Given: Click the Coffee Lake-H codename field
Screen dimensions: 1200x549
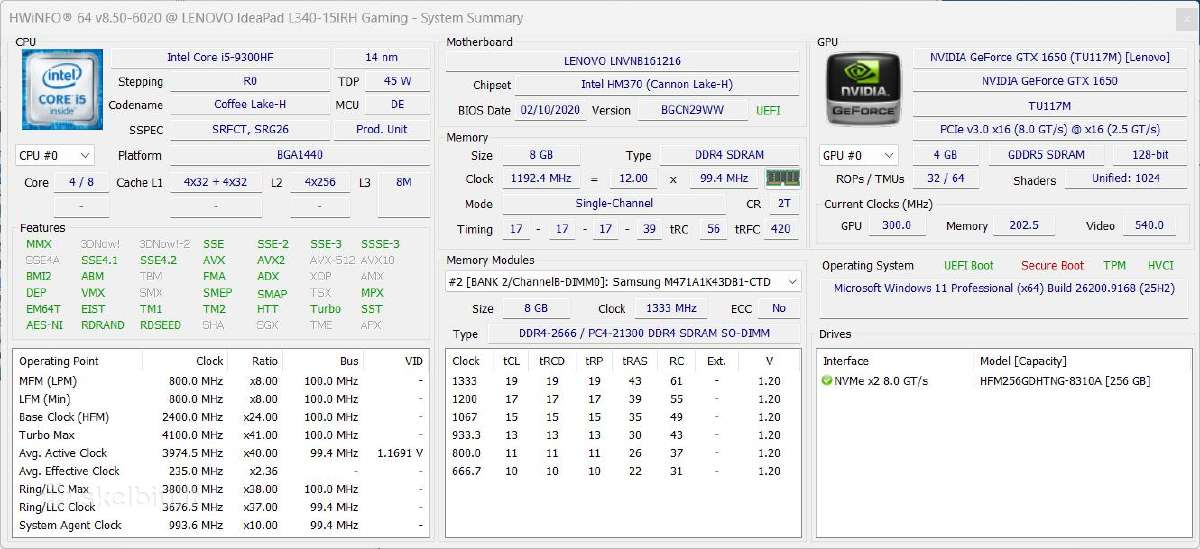Looking at the screenshot, I should [x=250, y=105].
